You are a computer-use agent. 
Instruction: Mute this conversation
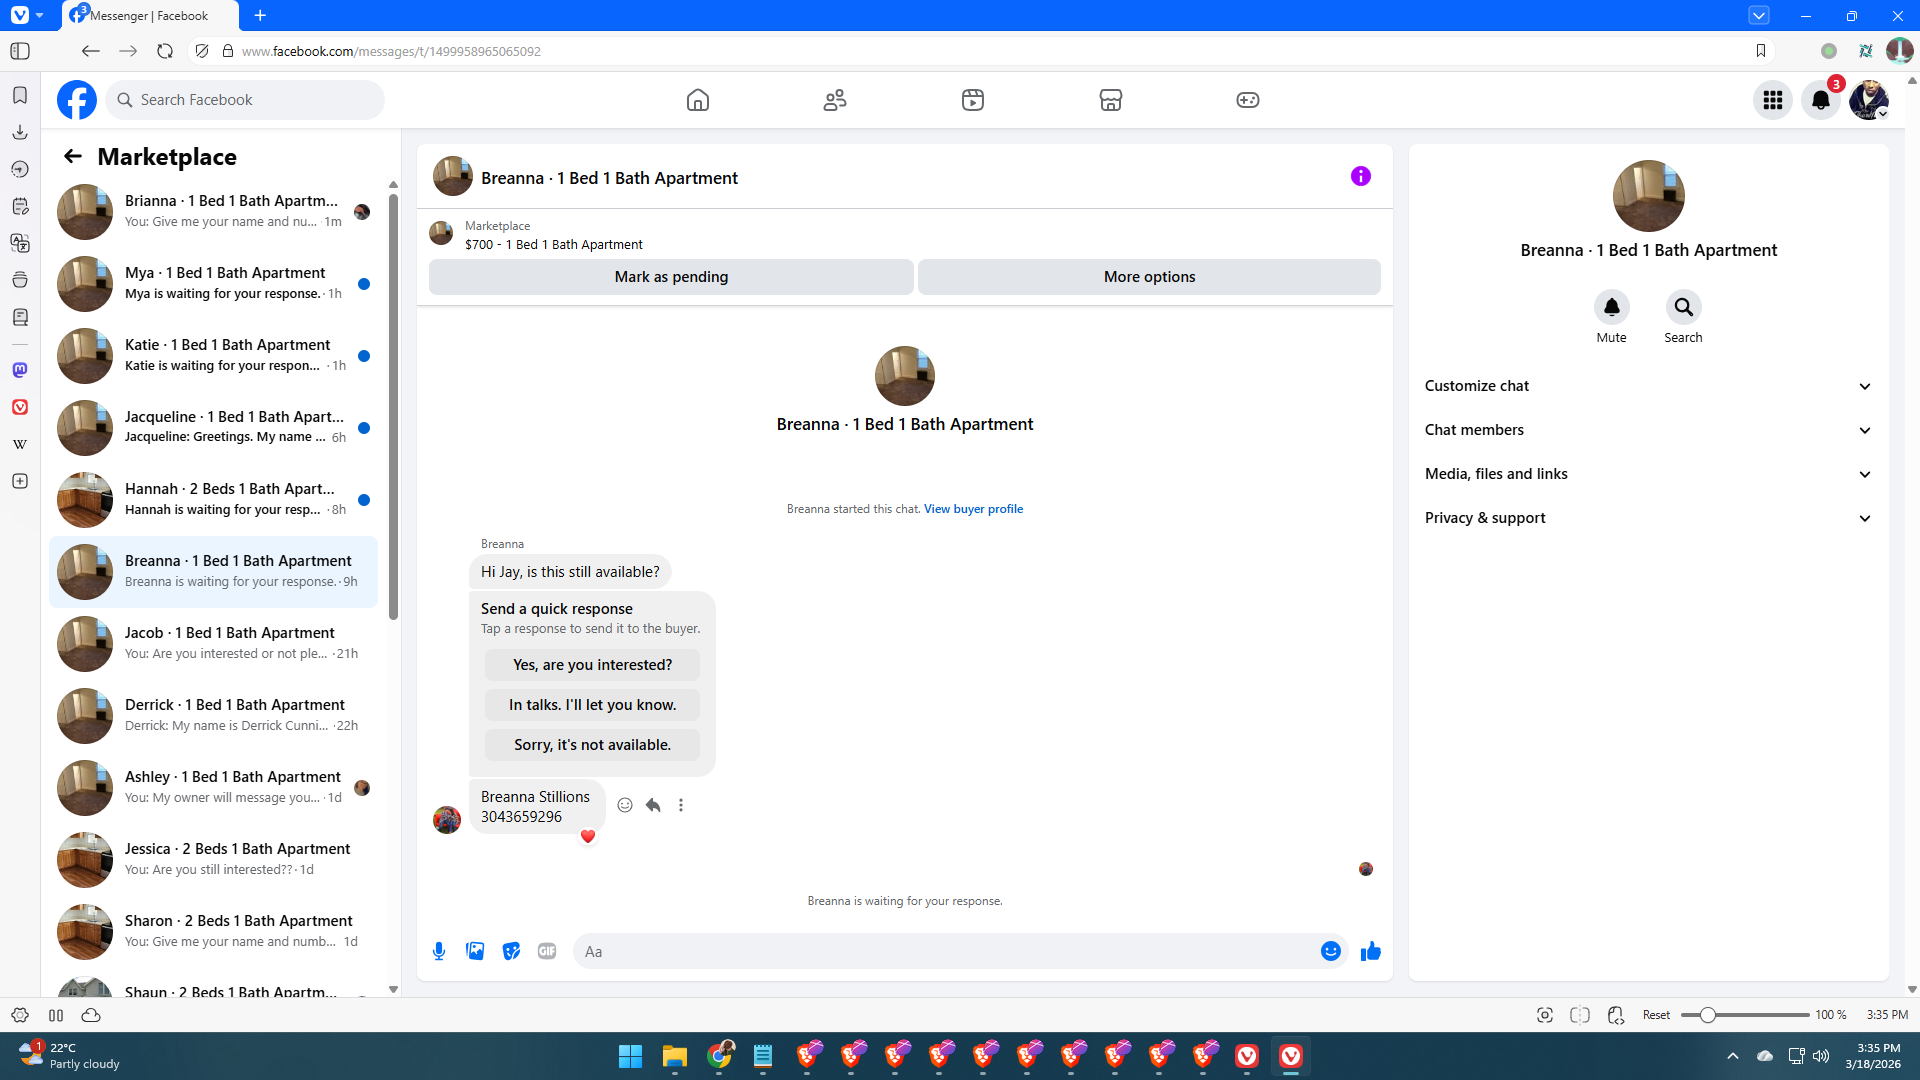[x=1611, y=308]
